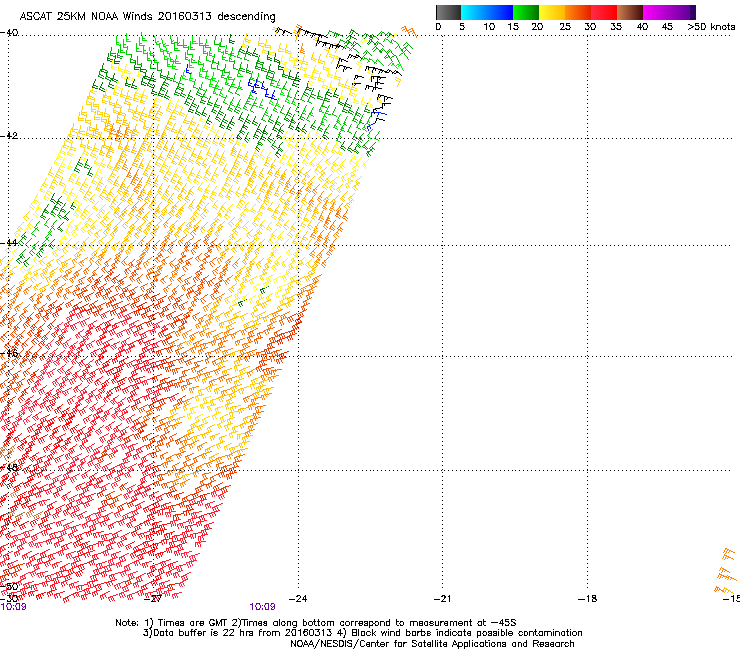The width and height of the screenshot is (740, 650).
Task: Click the '-46' latitude axis label
Action: pyautogui.click(x=9, y=353)
